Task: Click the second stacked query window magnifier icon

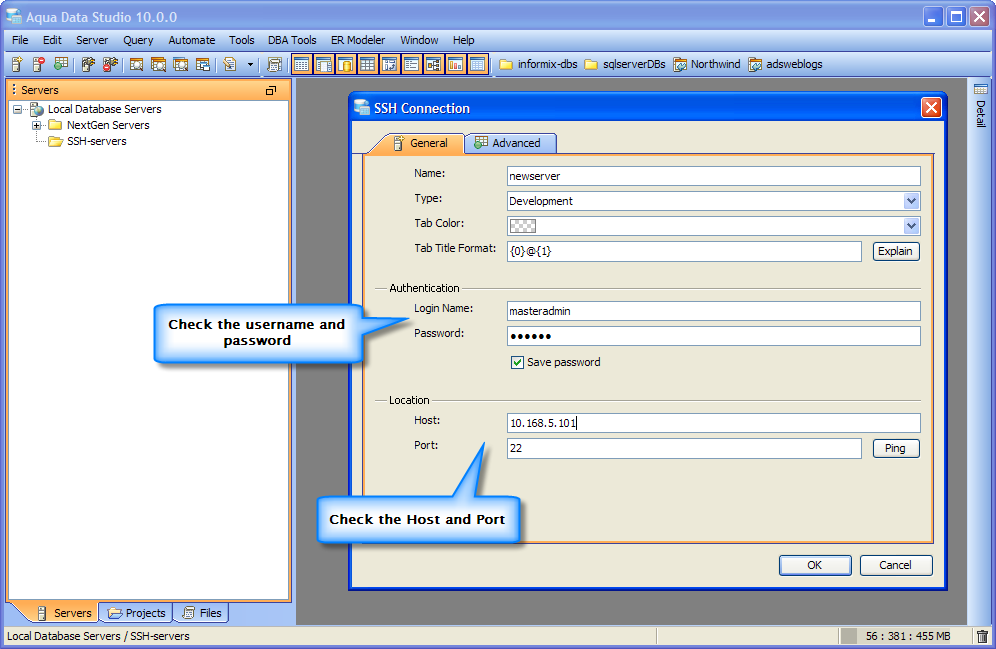Action: click(158, 64)
